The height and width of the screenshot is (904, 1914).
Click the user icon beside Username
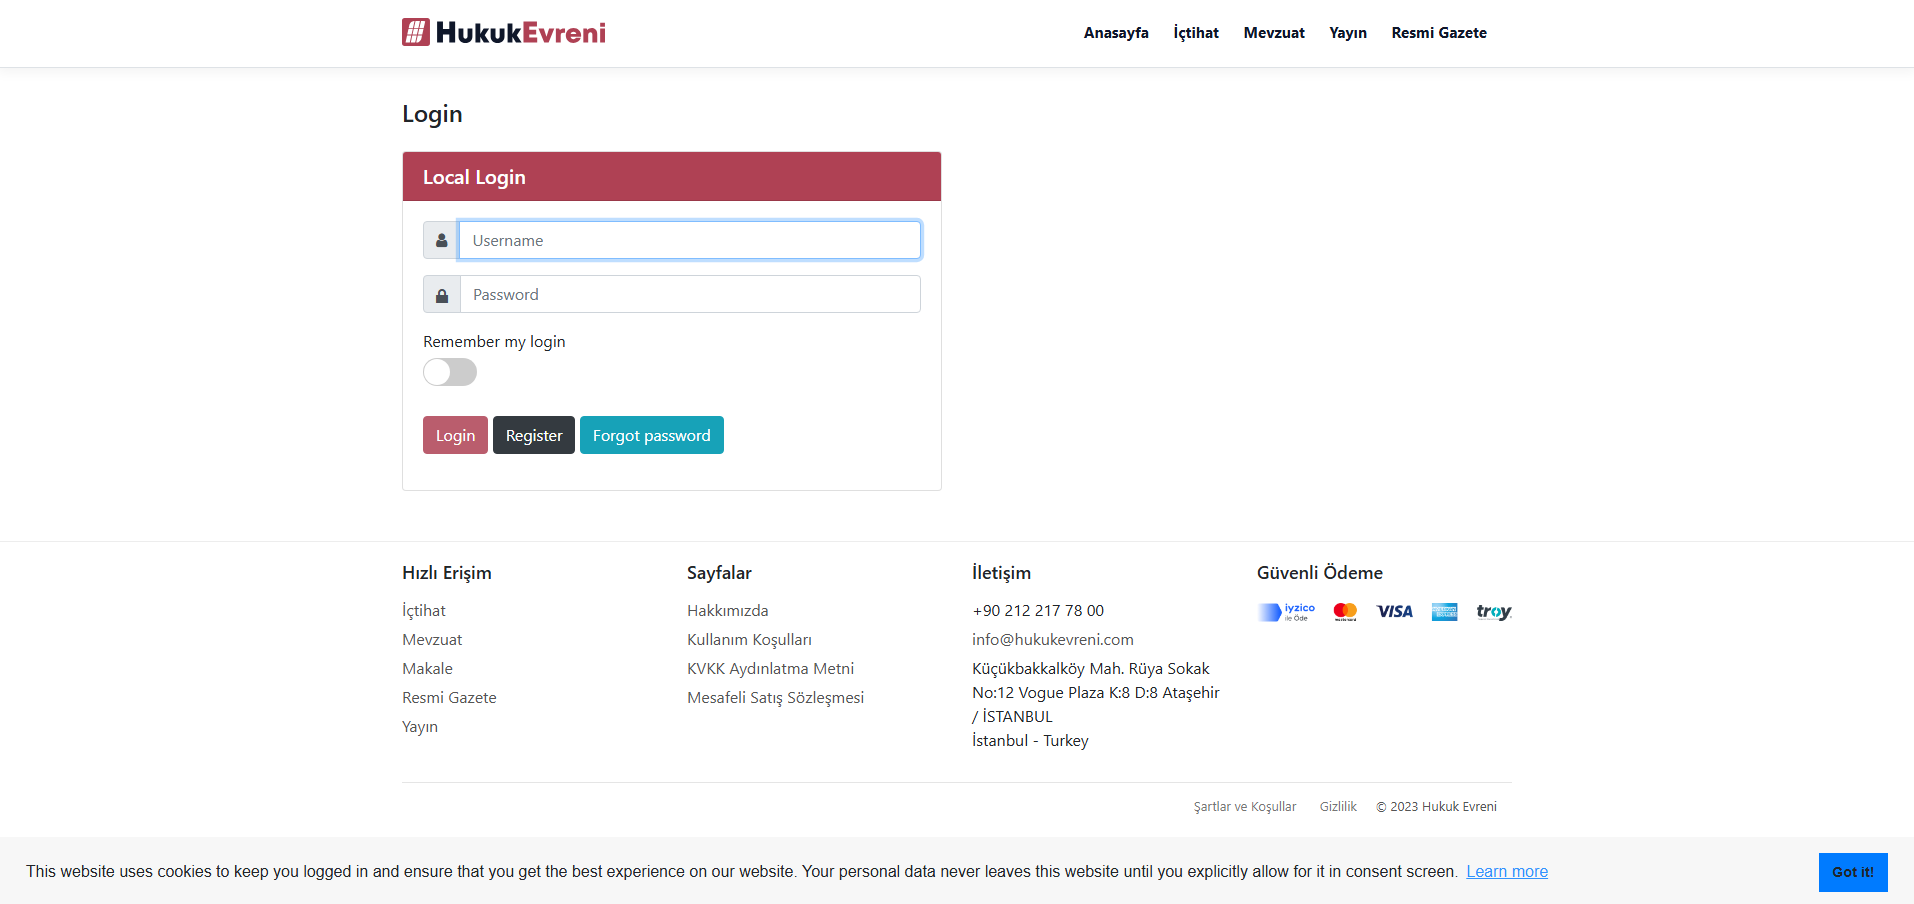coord(441,241)
